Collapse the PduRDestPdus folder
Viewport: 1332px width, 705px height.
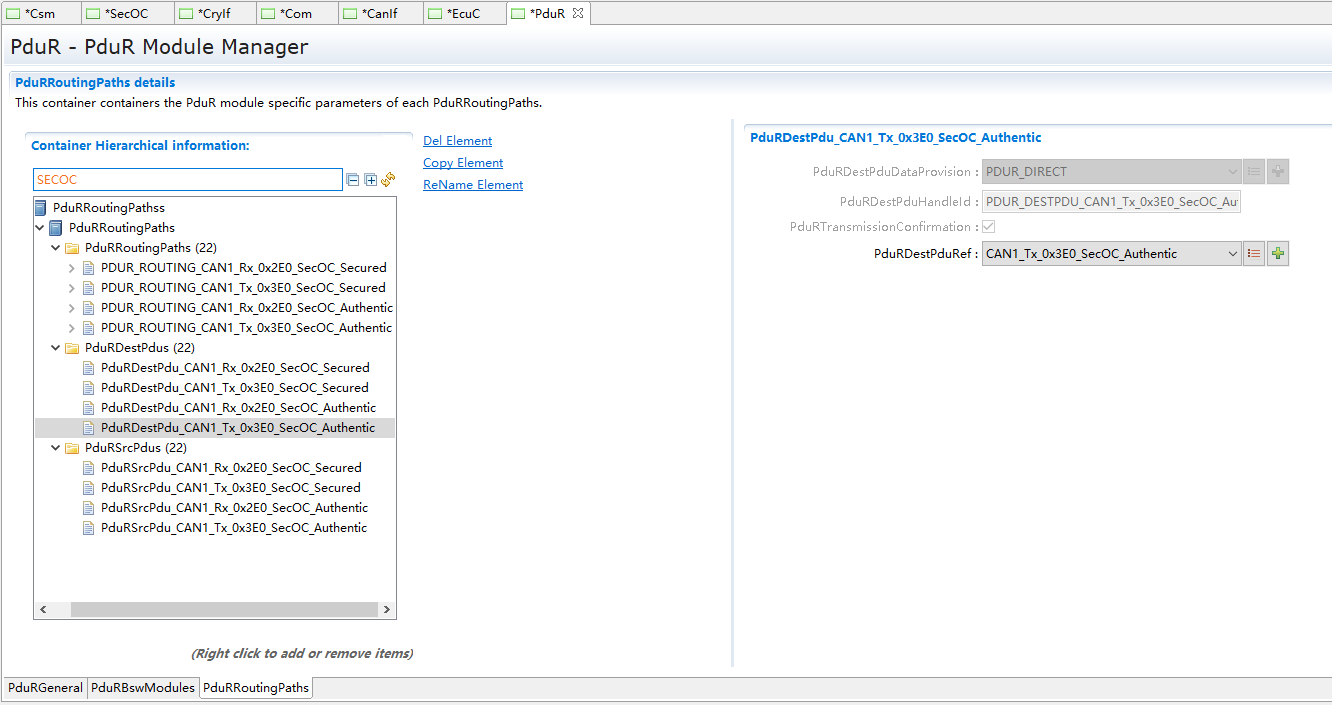tap(56, 348)
